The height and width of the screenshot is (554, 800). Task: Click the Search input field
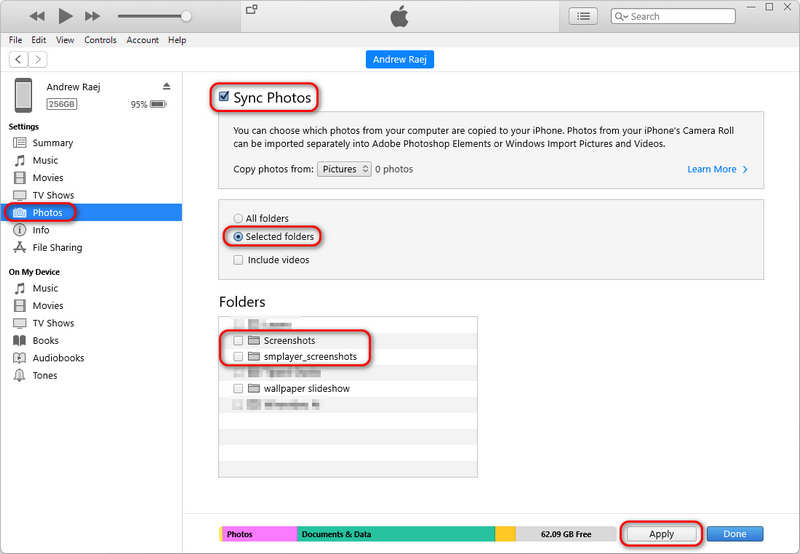pyautogui.click(x=673, y=16)
